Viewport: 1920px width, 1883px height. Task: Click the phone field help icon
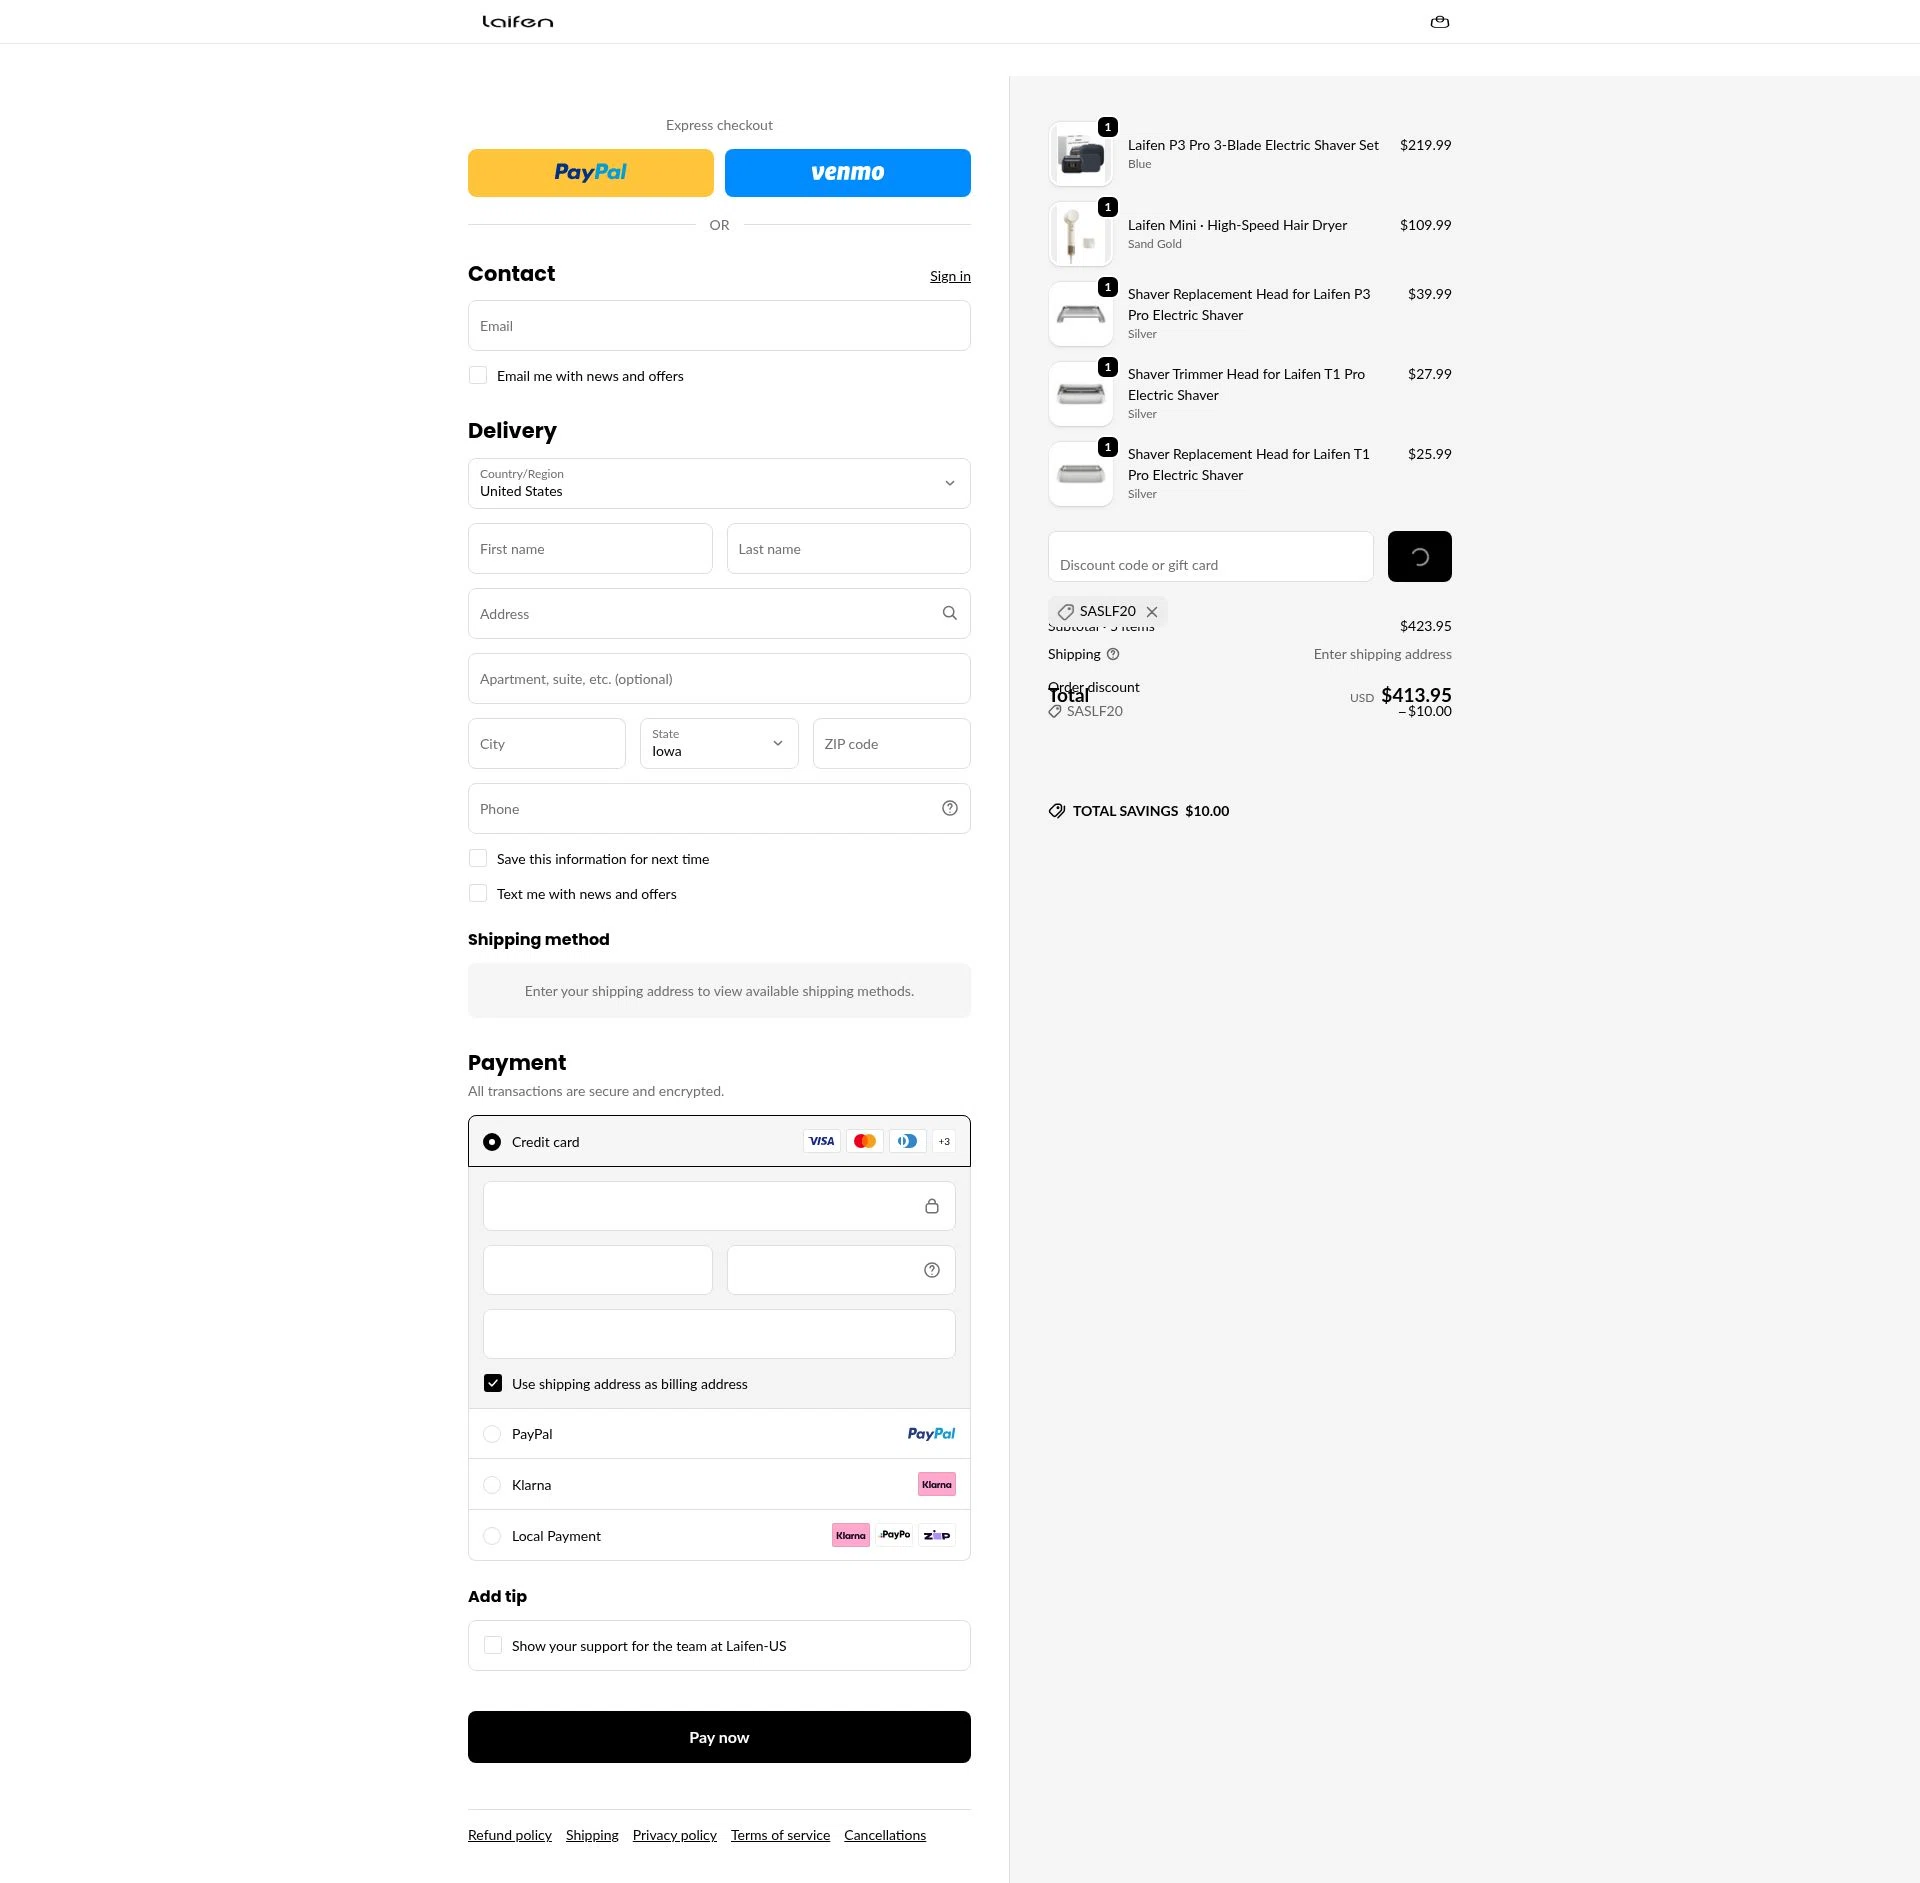point(949,808)
